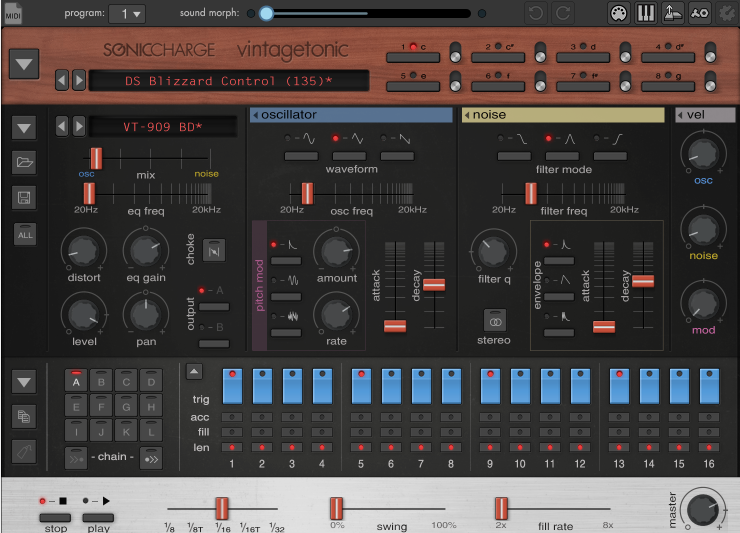The image size is (740, 533).
Task: Select sine pitch mod mode button
Action: click(x=286, y=296)
